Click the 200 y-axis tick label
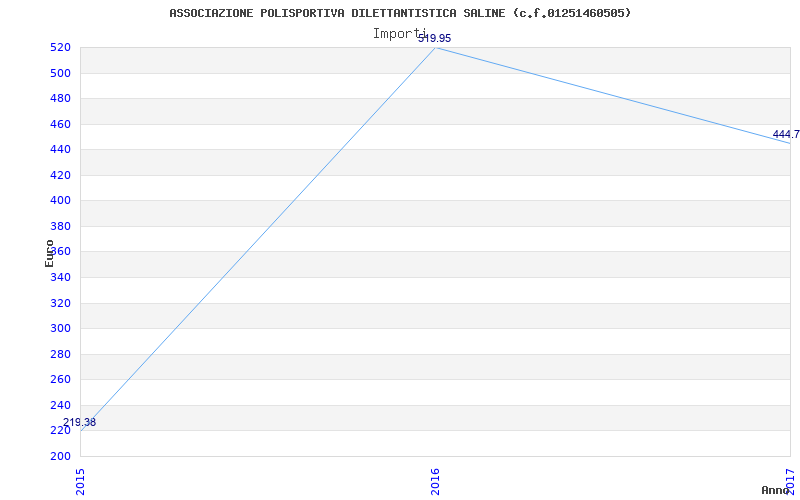 pos(60,457)
